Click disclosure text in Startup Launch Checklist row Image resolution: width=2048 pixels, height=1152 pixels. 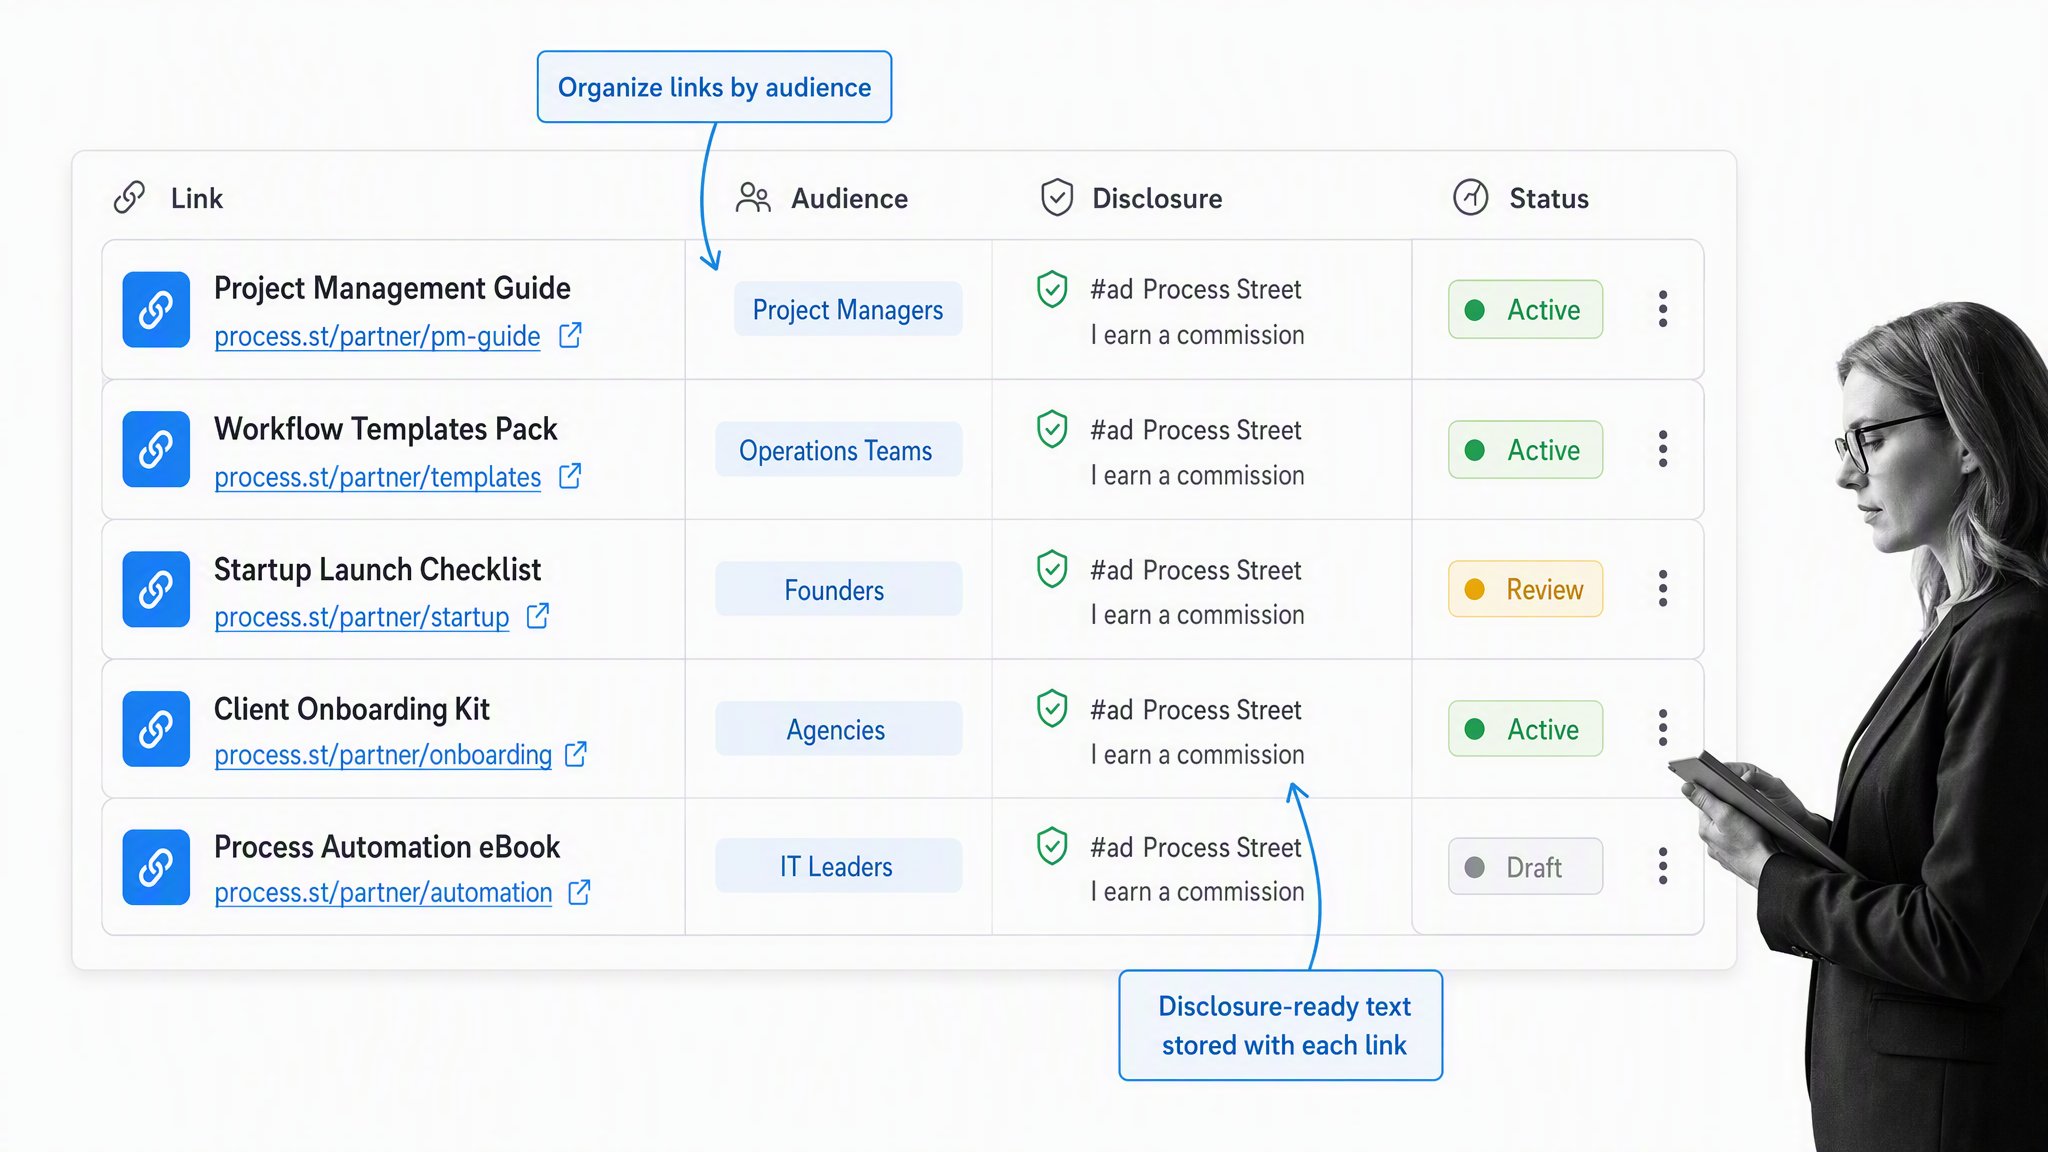point(1197,592)
